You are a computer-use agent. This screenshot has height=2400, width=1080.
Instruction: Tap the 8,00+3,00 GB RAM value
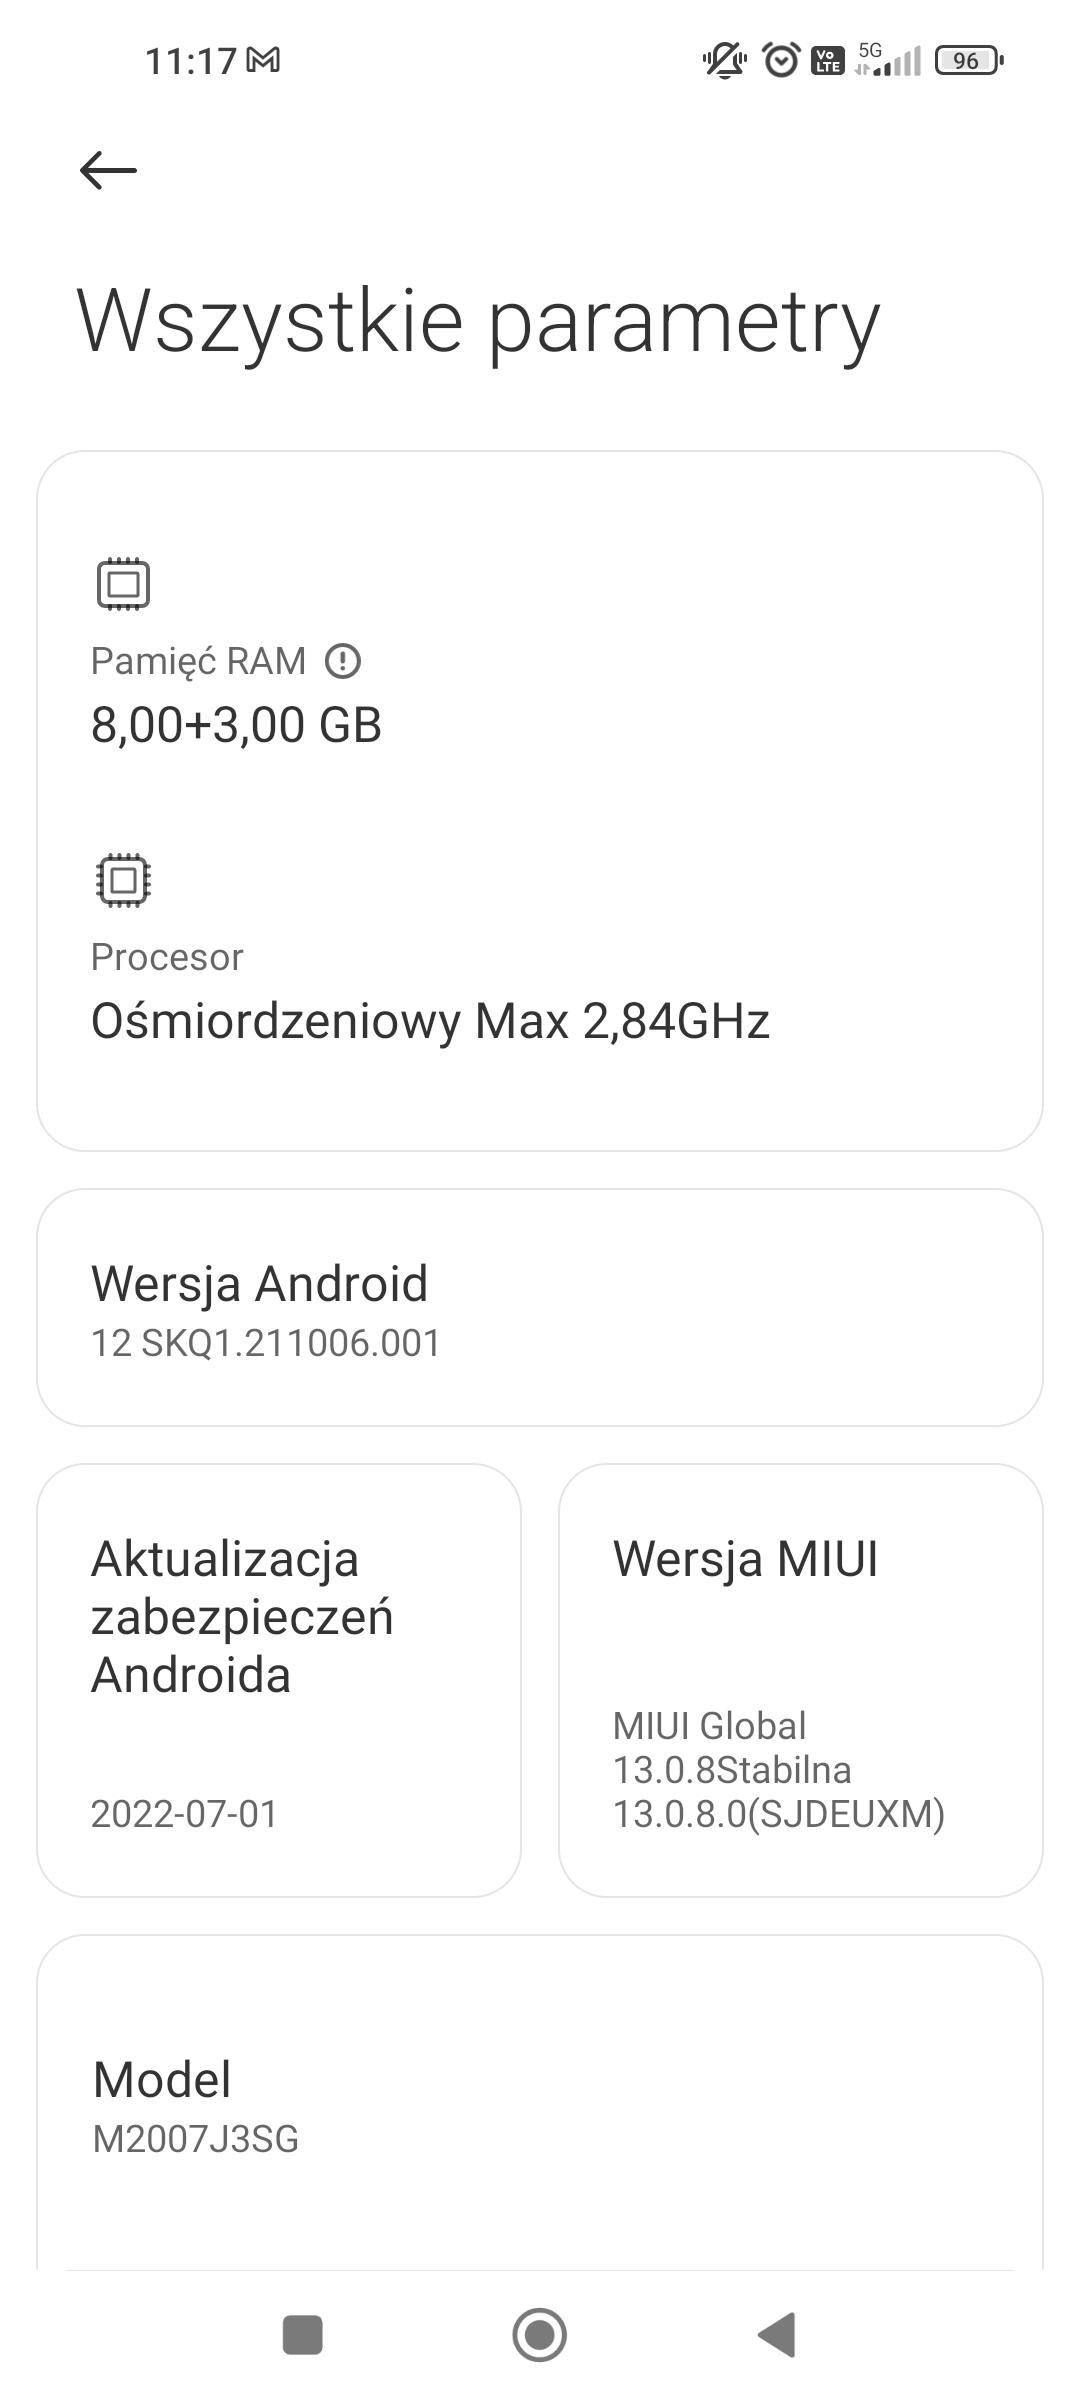tap(237, 725)
